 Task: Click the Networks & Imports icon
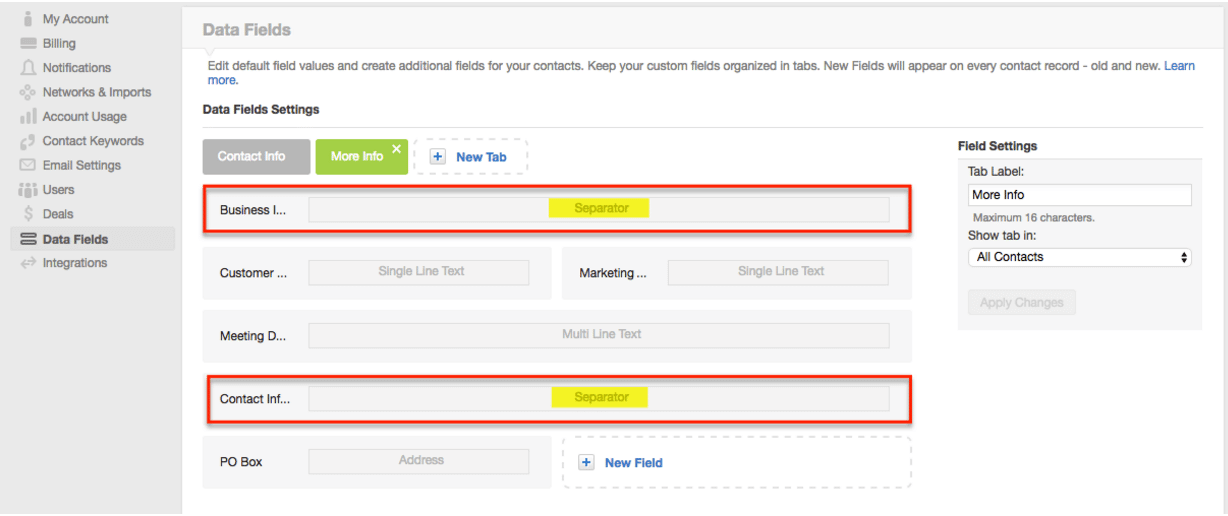tap(28, 93)
